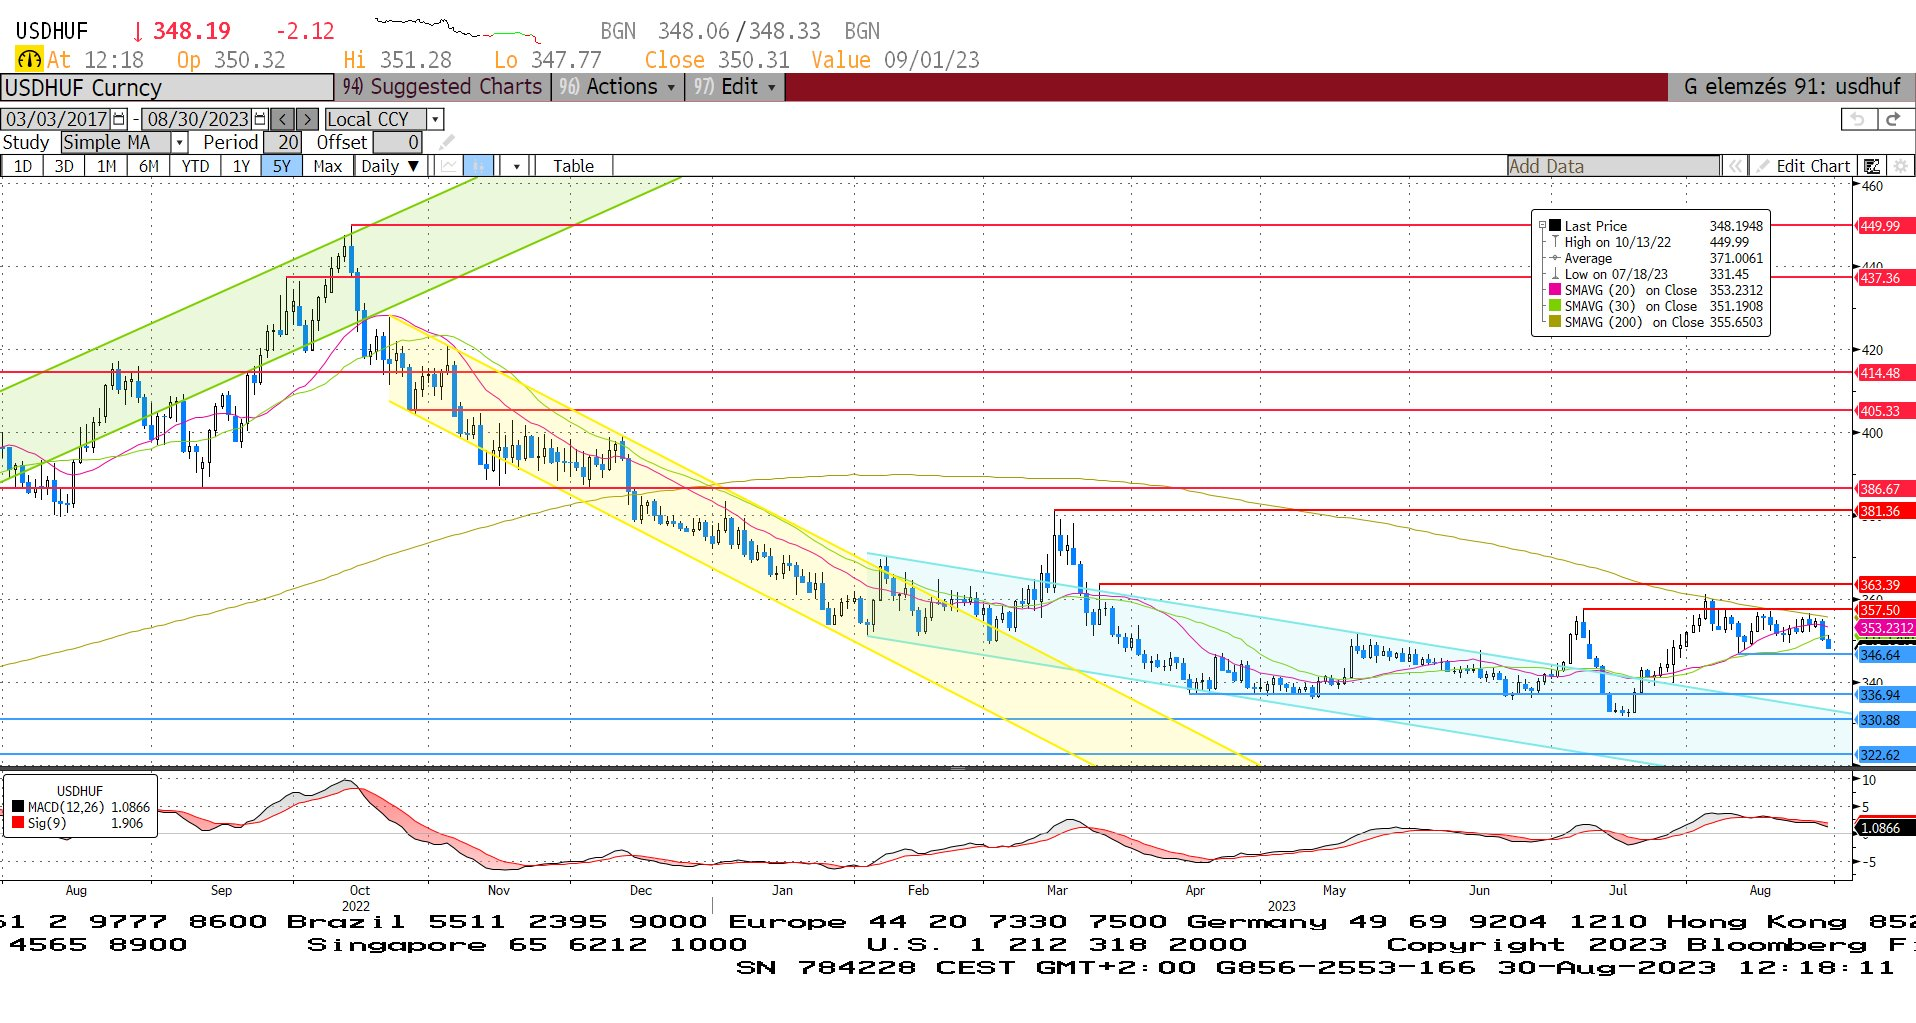This screenshot has width=1916, height=1023.
Task: Click the Add Data input field
Action: tap(1614, 166)
